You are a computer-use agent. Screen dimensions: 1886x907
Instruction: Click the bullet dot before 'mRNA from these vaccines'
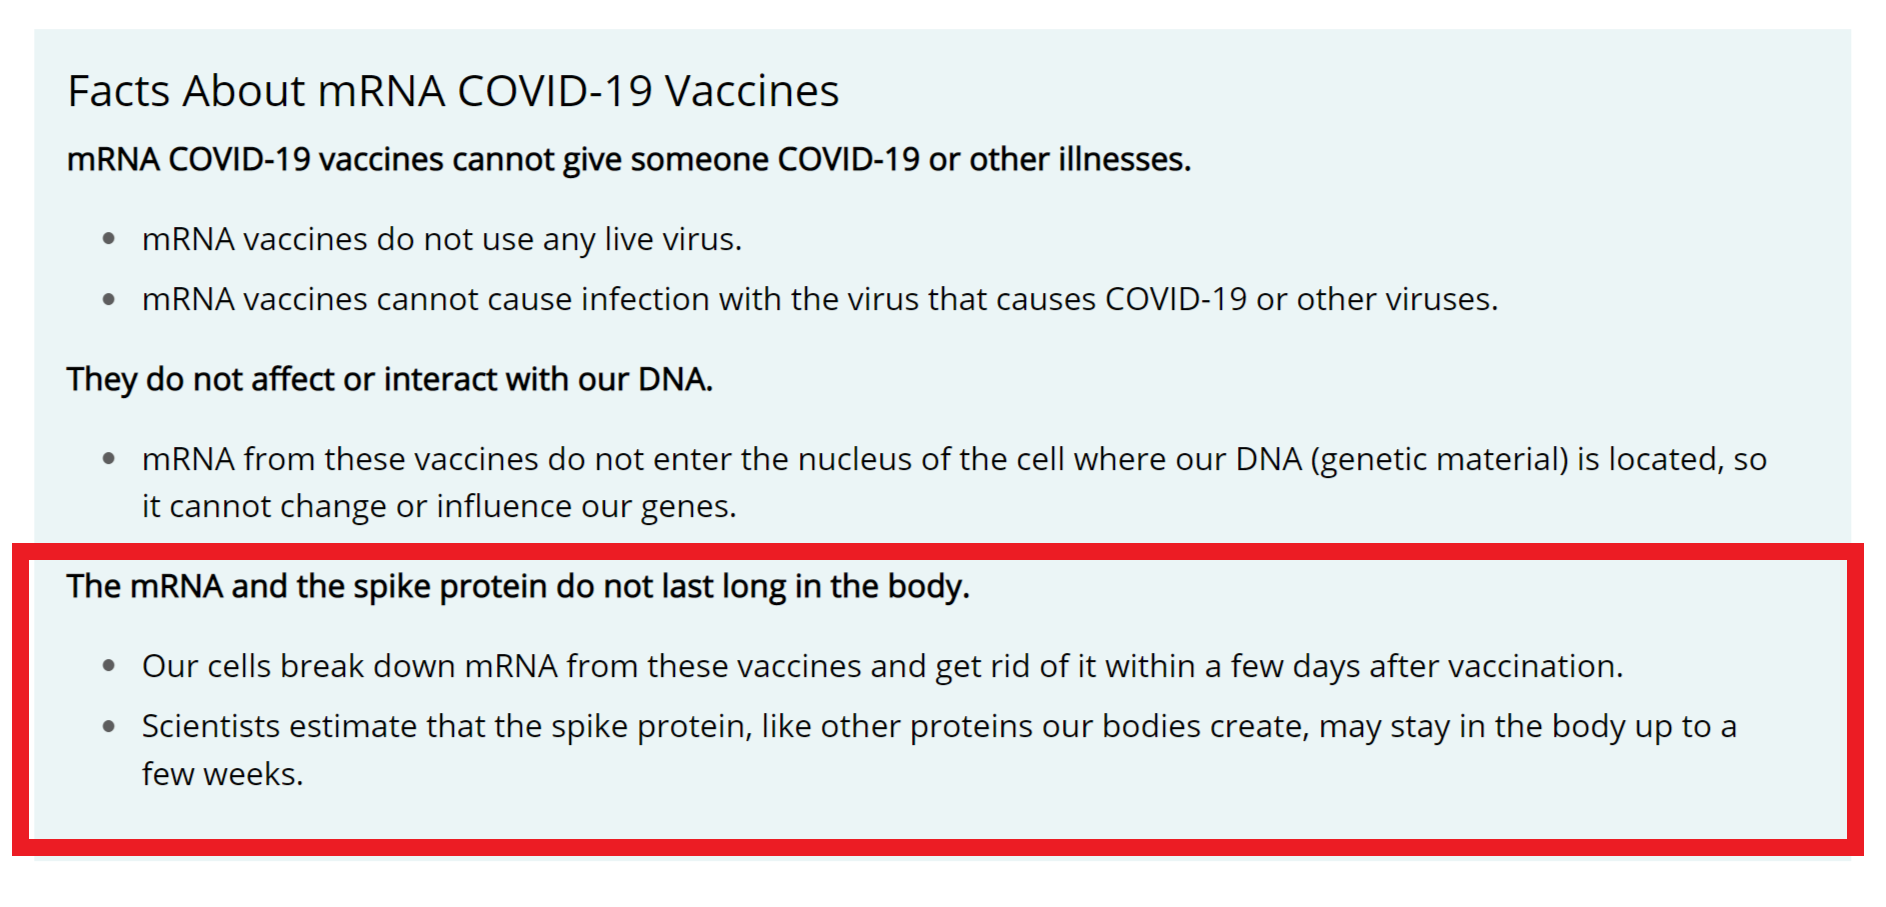point(109,459)
